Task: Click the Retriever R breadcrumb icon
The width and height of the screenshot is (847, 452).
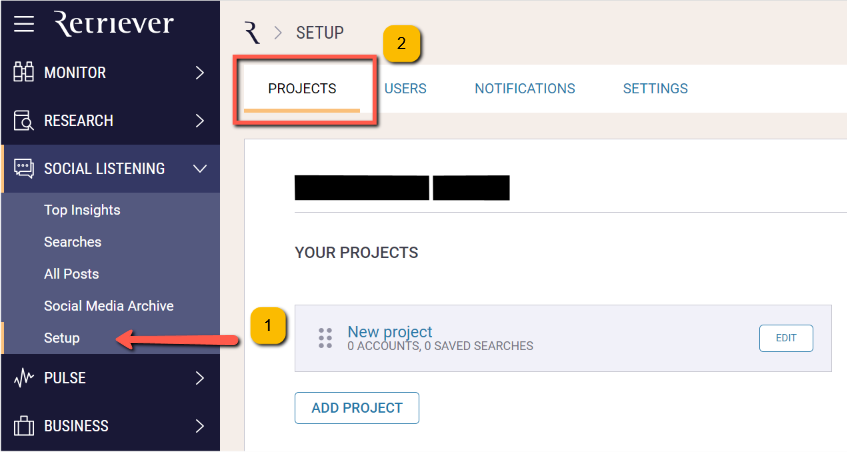Action: click(x=252, y=33)
